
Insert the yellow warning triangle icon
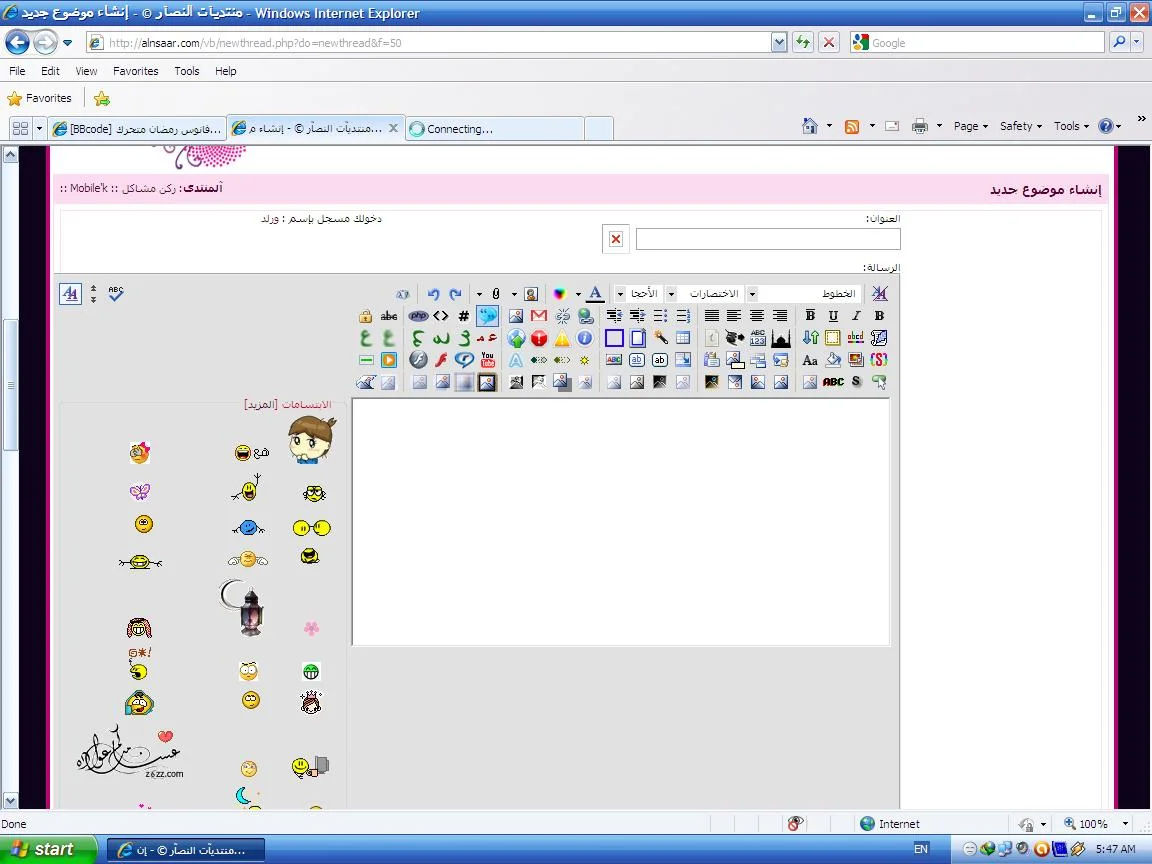click(x=562, y=338)
